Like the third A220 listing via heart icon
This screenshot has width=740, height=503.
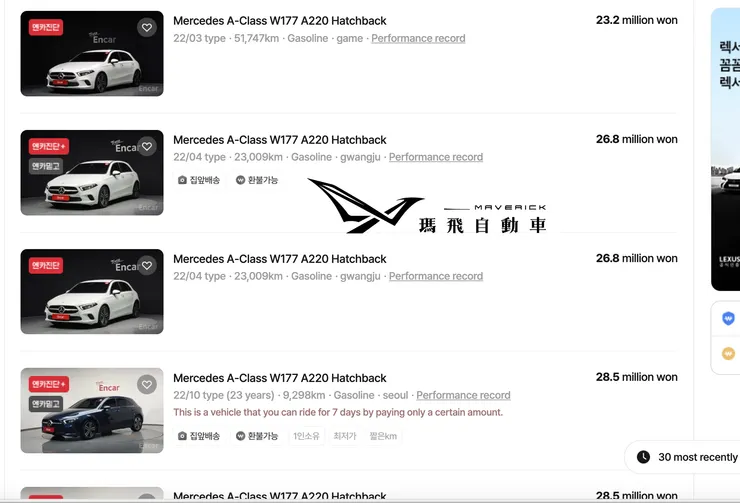coord(147,265)
